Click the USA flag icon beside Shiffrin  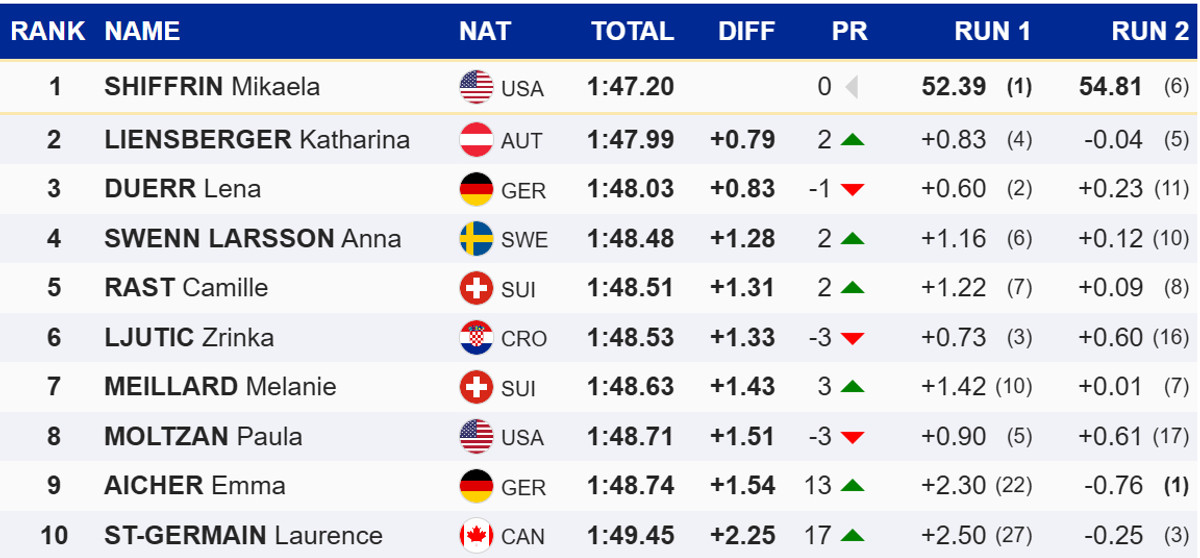[x=476, y=87]
